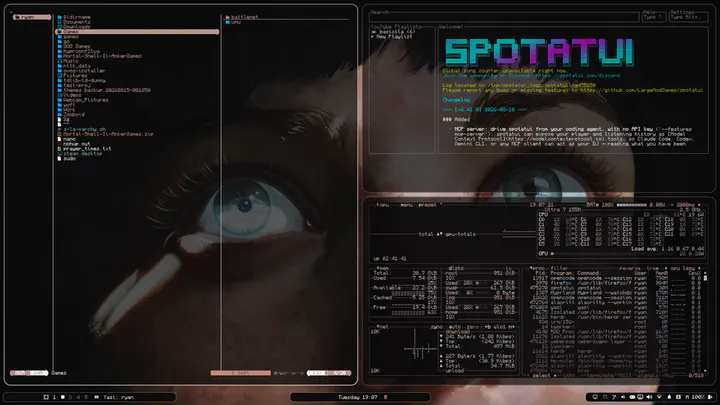Click the disks label in btop

tap(456, 268)
